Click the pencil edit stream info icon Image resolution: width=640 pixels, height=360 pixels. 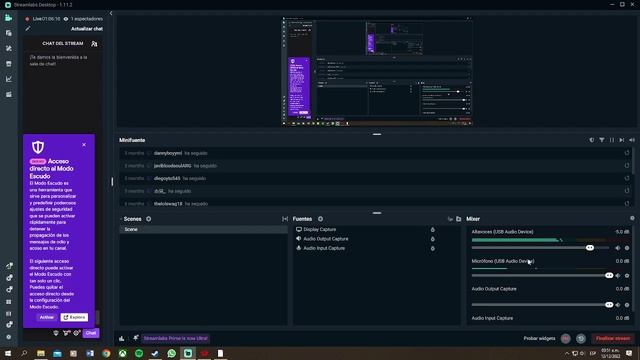coord(27,29)
